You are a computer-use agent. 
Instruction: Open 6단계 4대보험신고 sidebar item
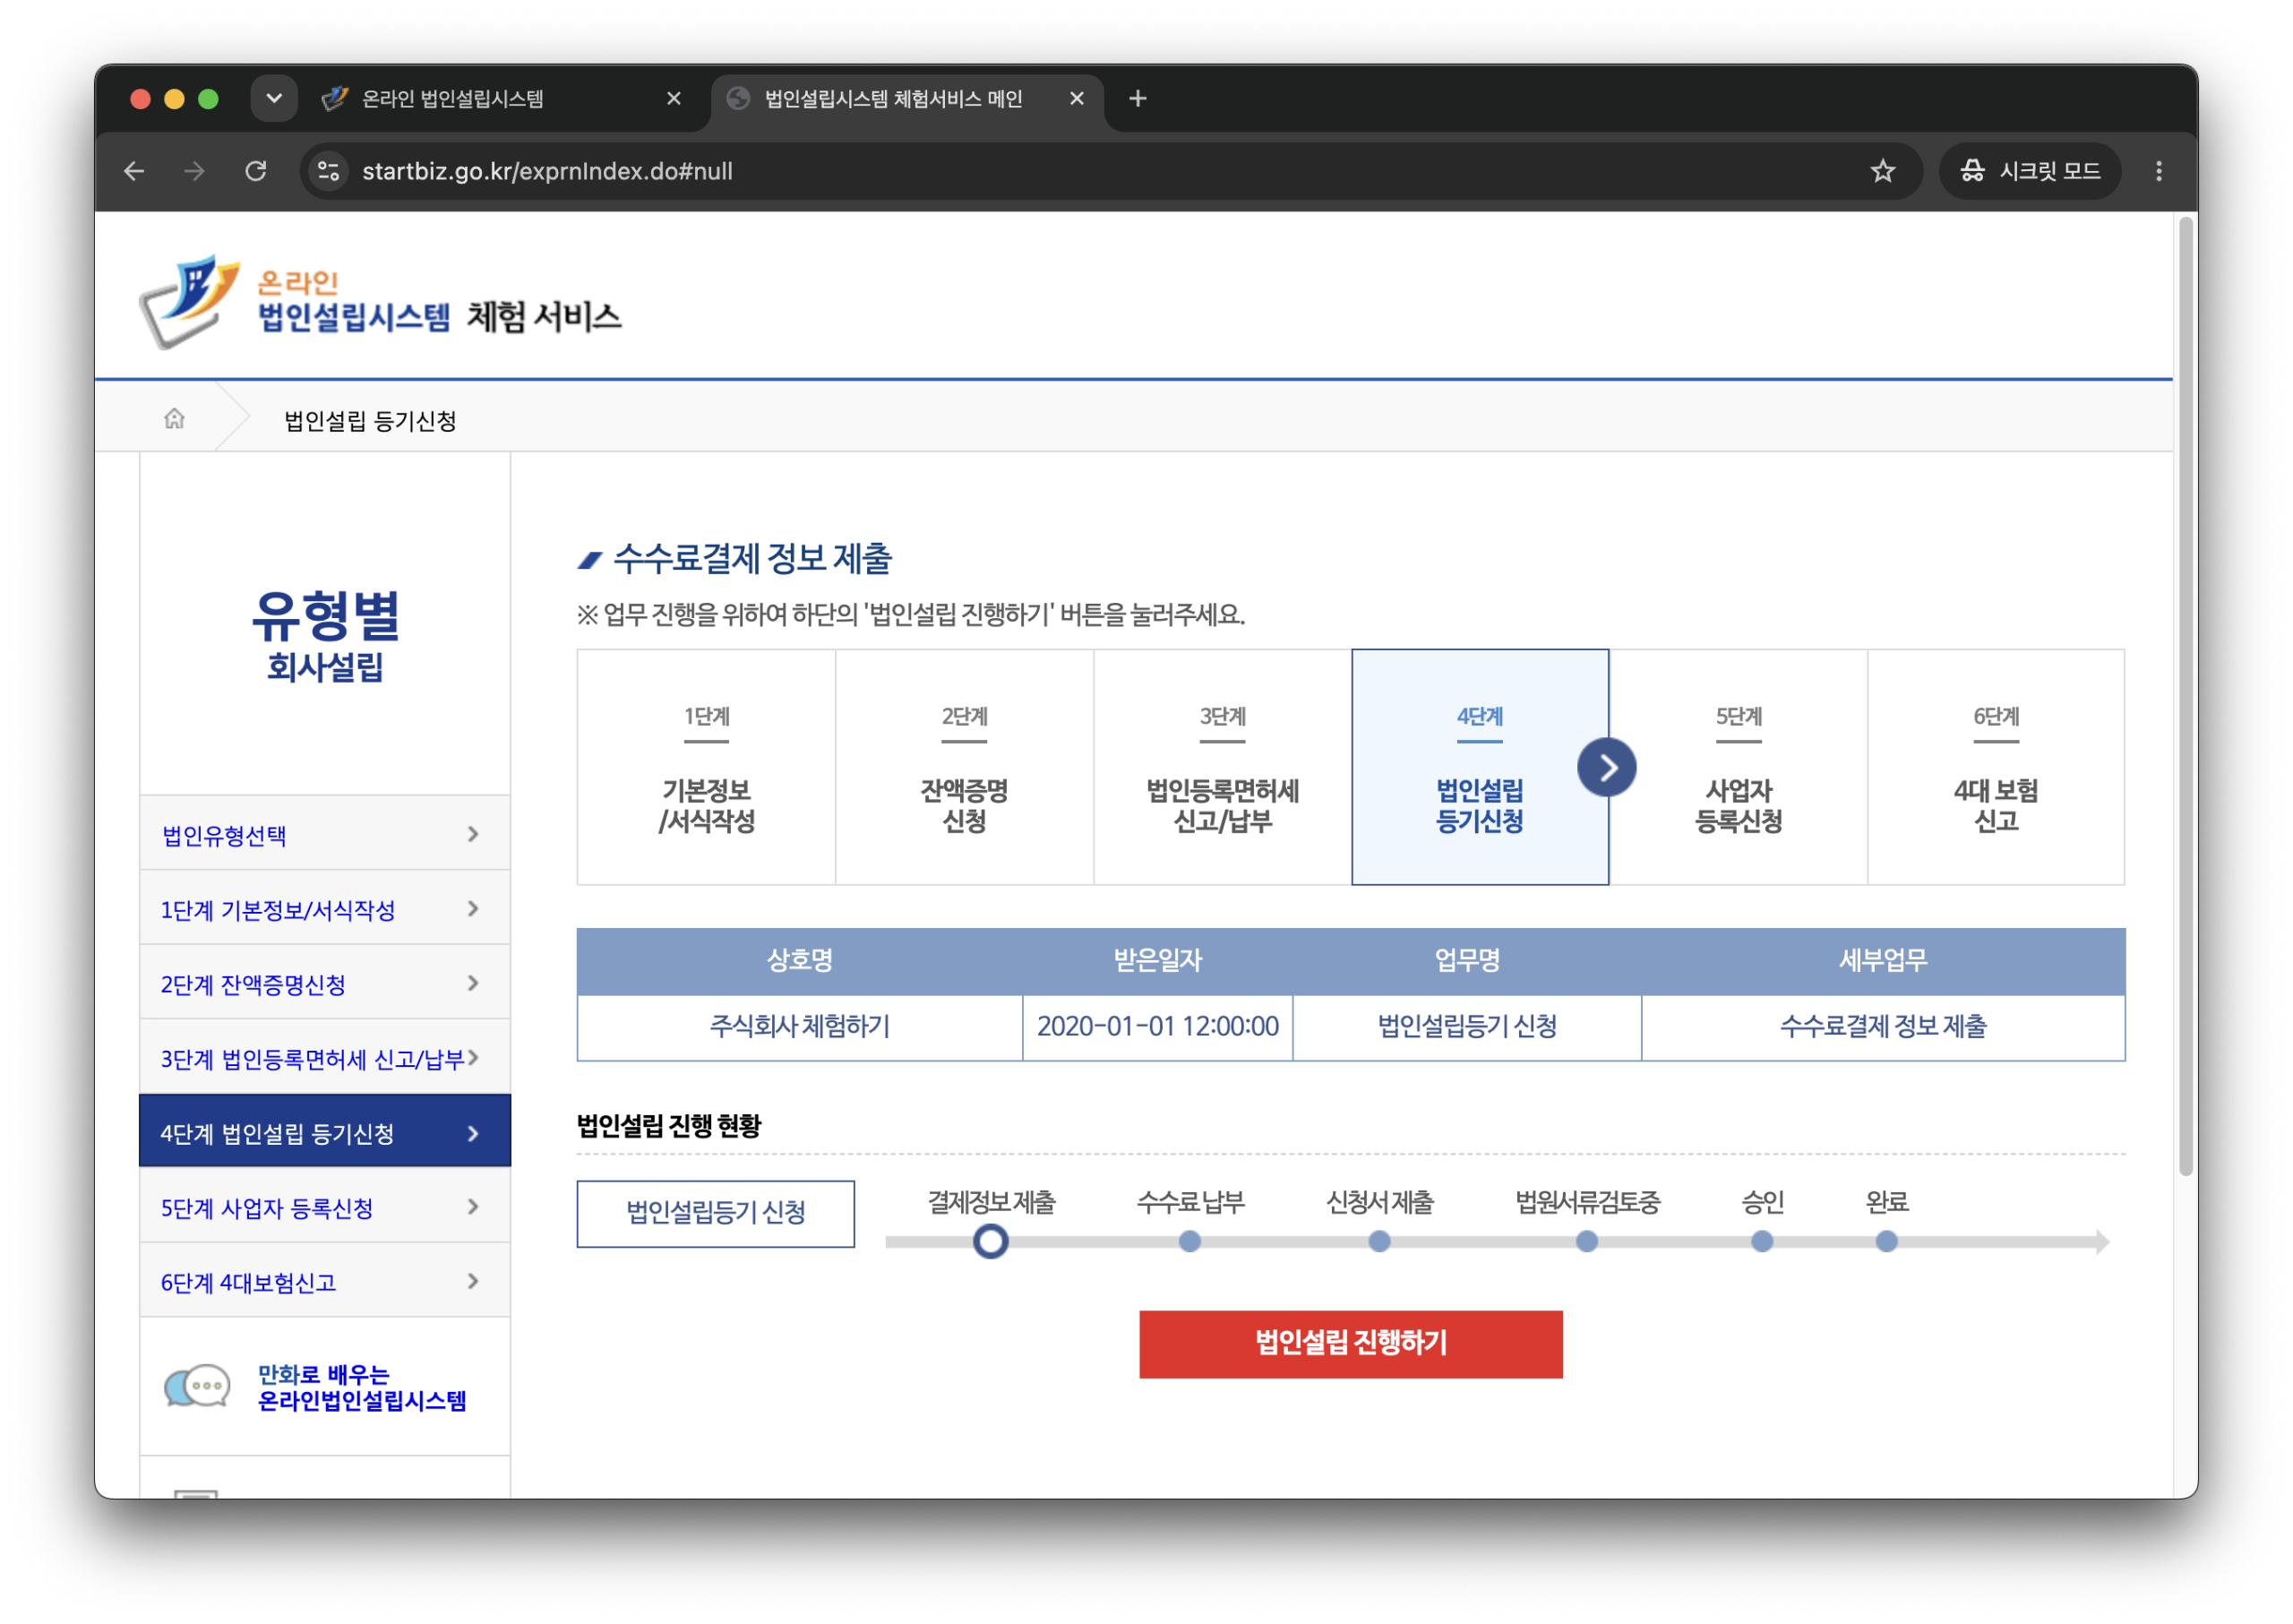click(x=324, y=1282)
